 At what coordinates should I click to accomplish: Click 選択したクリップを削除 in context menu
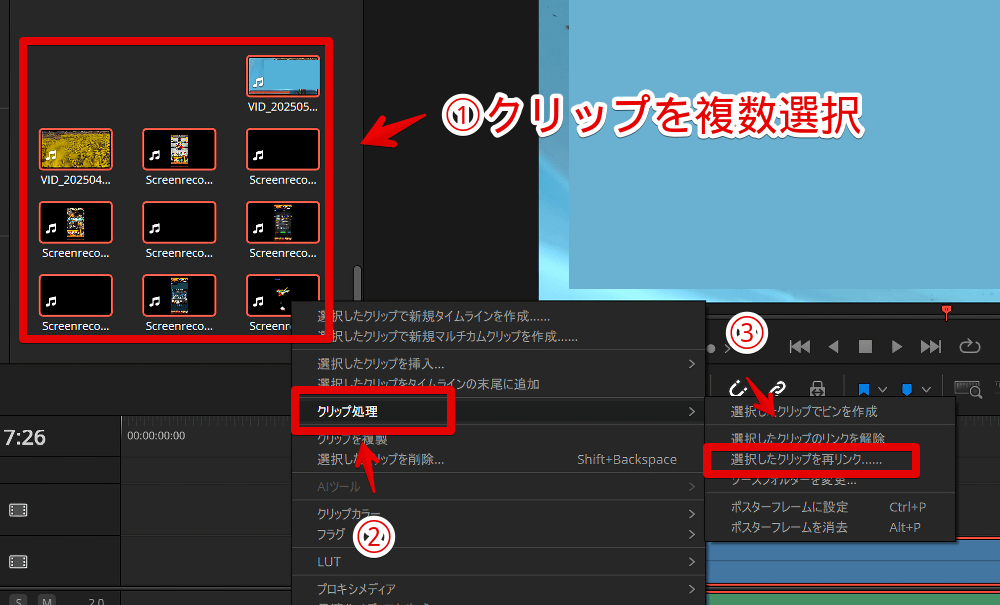pos(380,460)
